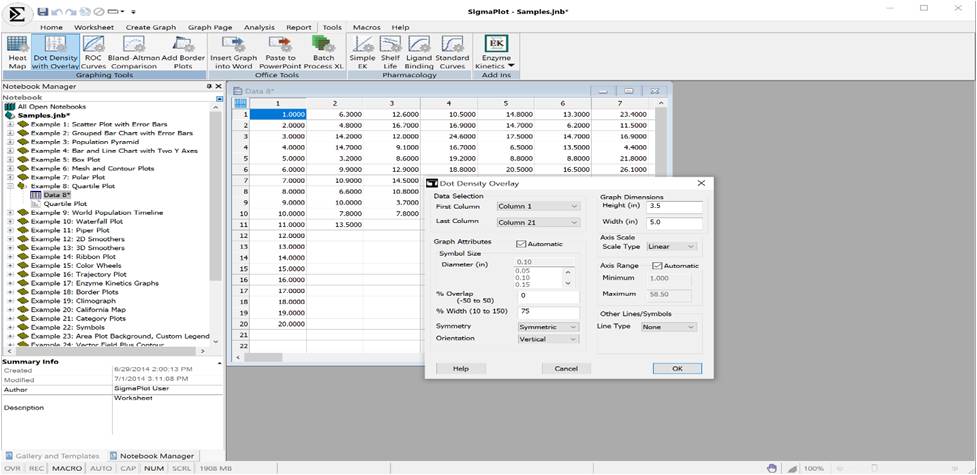This screenshot has height=475, width=977.
Task: Click Add Border Plots icon
Action: click(183, 52)
